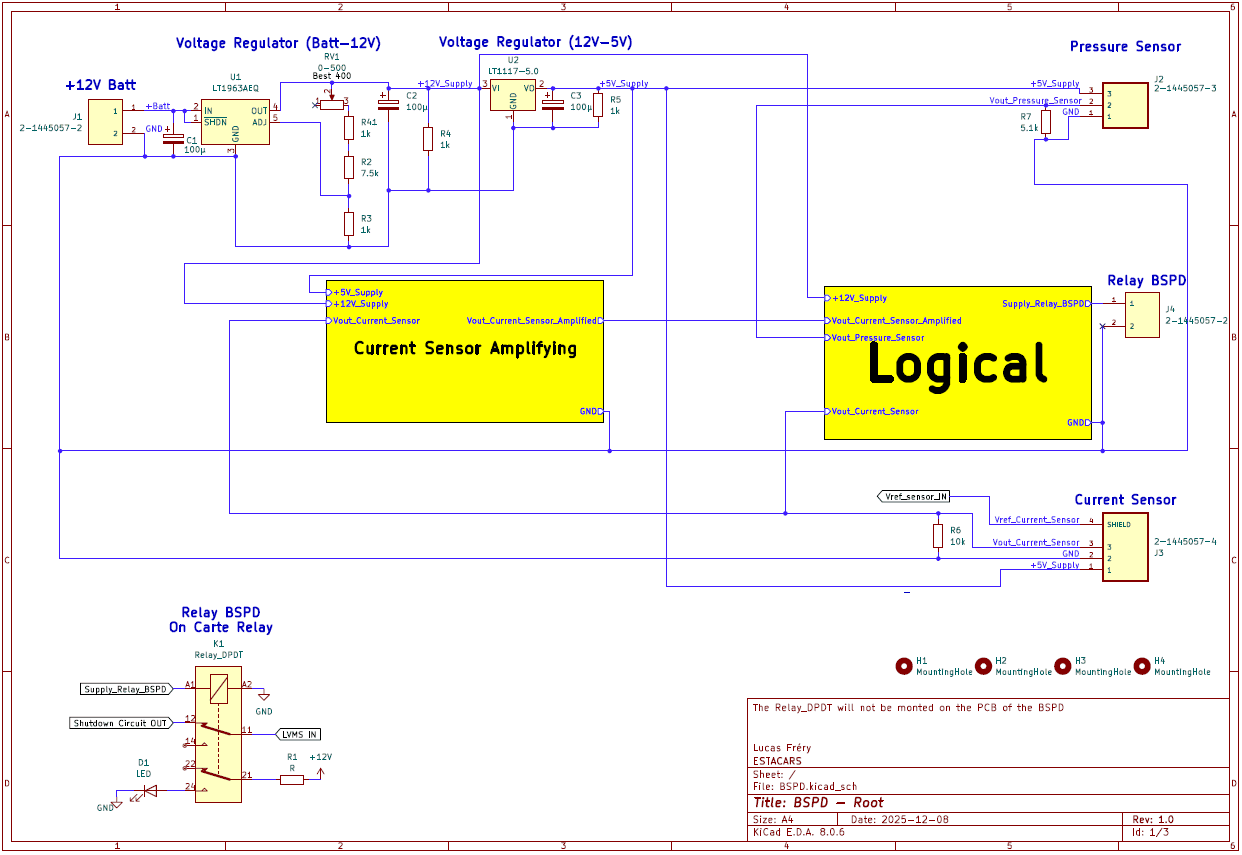The image size is (1242, 855).
Task: Click mounting hole H4
Action: [1142, 665]
